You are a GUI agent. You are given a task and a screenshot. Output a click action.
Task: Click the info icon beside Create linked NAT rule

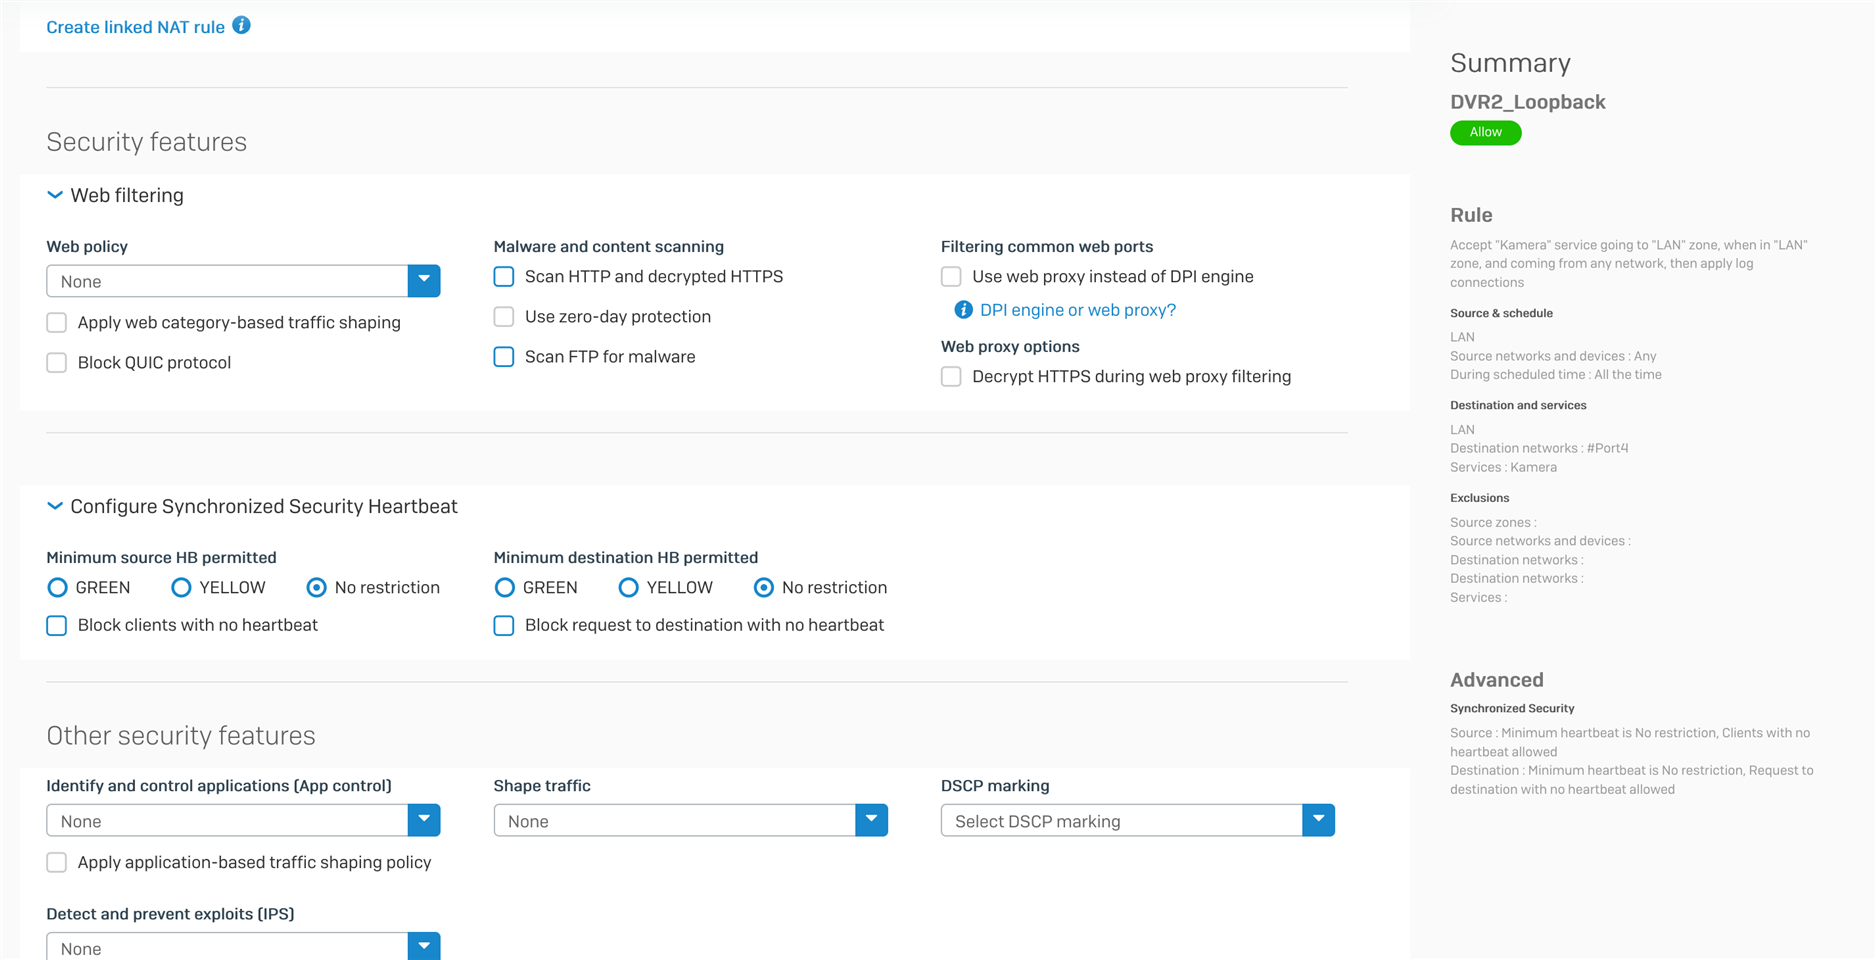(241, 25)
